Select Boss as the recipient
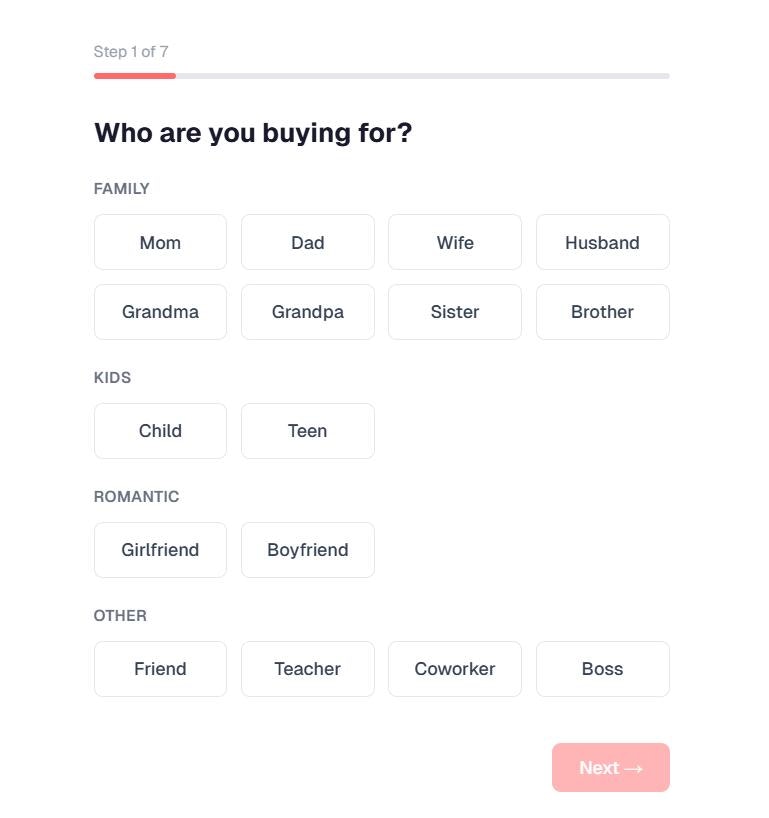Screen dimensions: 769x818 pyautogui.click(x=602, y=669)
